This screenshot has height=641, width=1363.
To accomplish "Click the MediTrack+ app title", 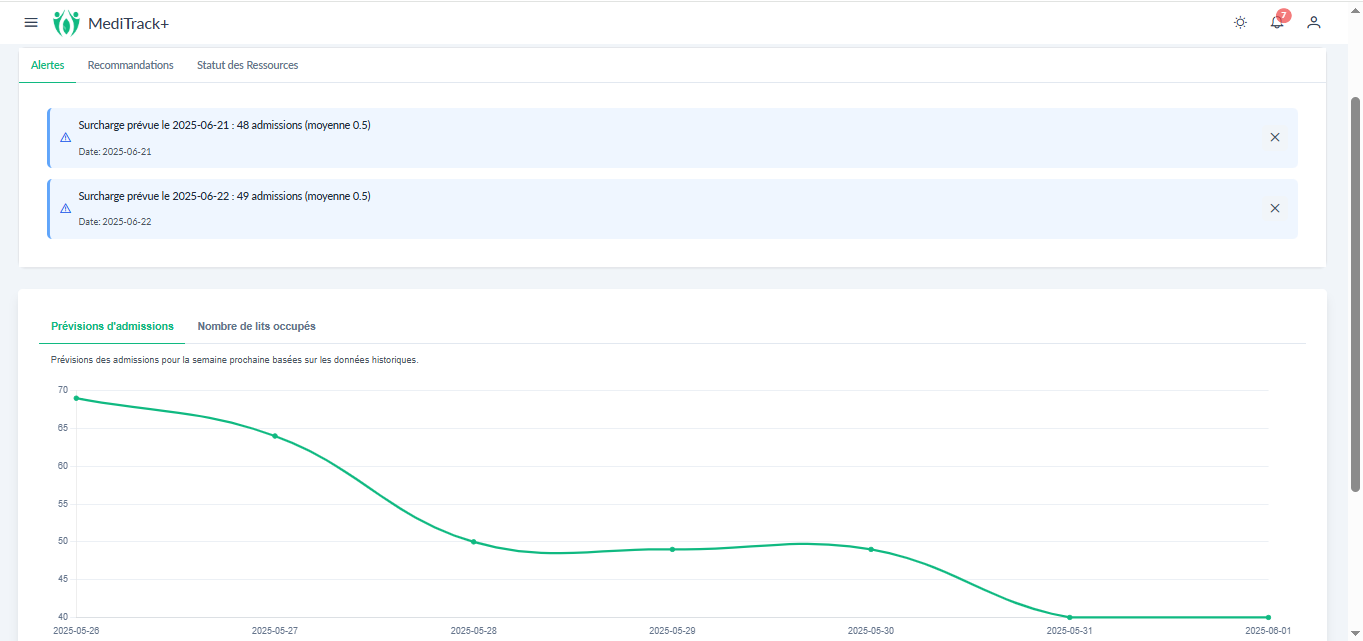I will pyautogui.click(x=129, y=23).
